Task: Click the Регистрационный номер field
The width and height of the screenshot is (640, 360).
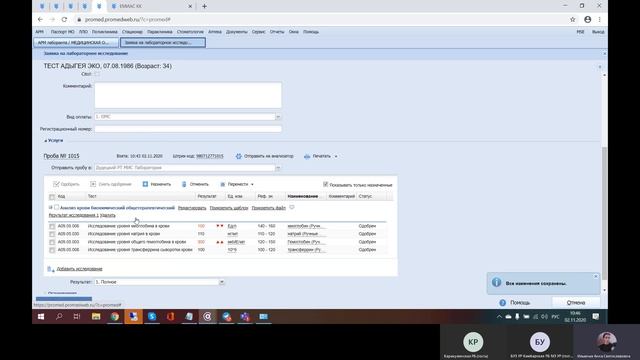Action: pyautogui.click(x=188, y=129)
